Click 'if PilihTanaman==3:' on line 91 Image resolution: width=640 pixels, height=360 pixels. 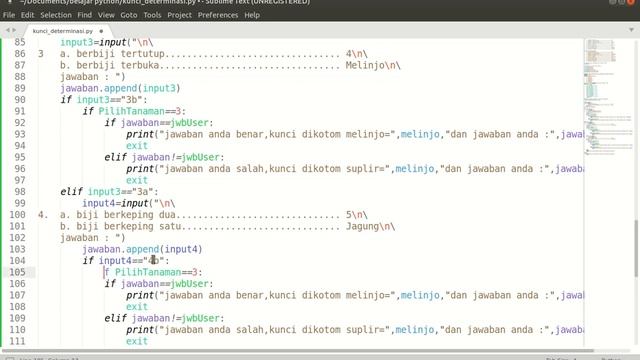pyautogui.click(x=134, y=111)
